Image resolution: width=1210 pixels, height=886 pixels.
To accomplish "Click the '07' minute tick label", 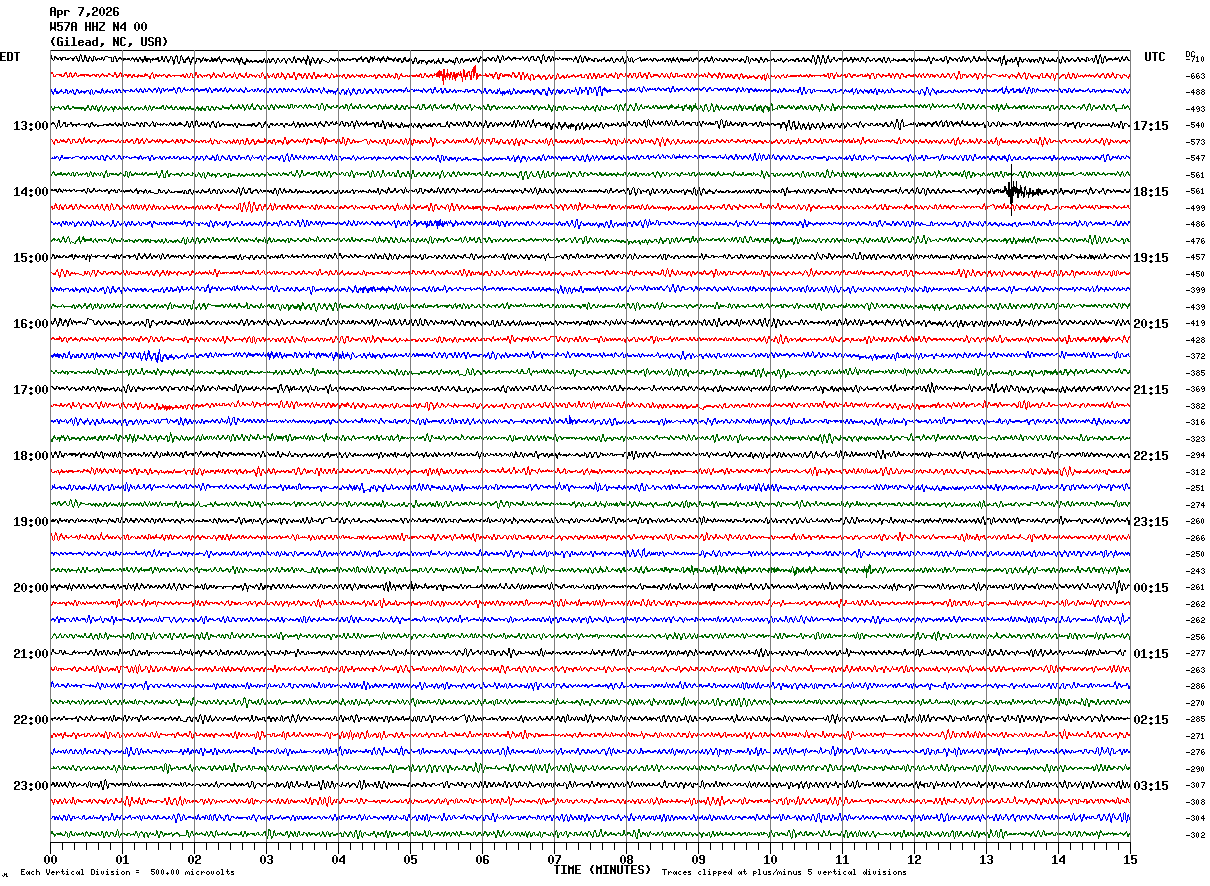I will click(x=554, y=859).
